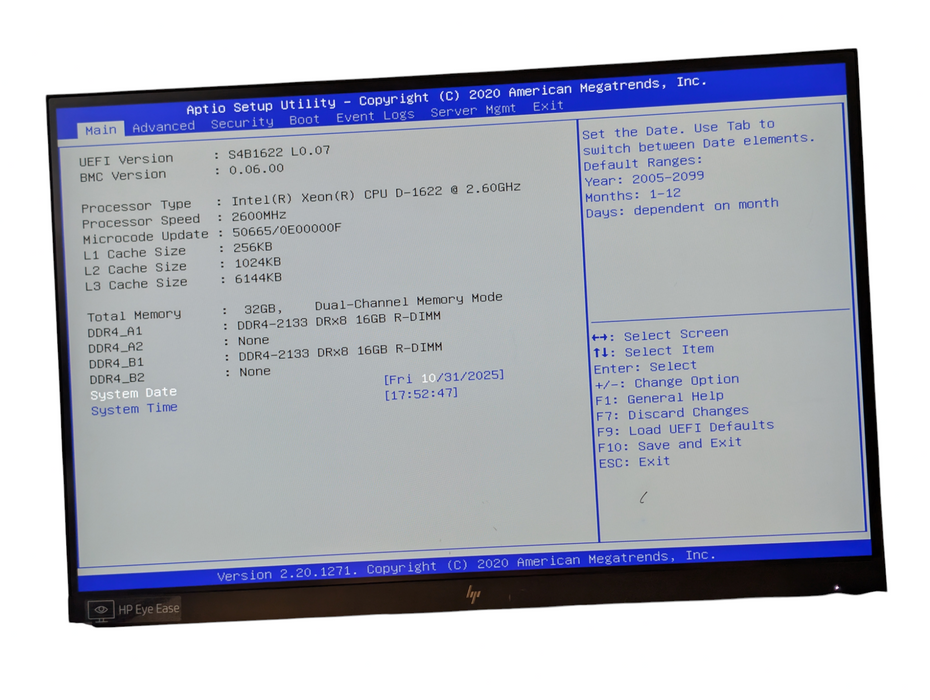Click the Select Screen arrows hint
Screen dimensions: 930x700
point(660,335)
